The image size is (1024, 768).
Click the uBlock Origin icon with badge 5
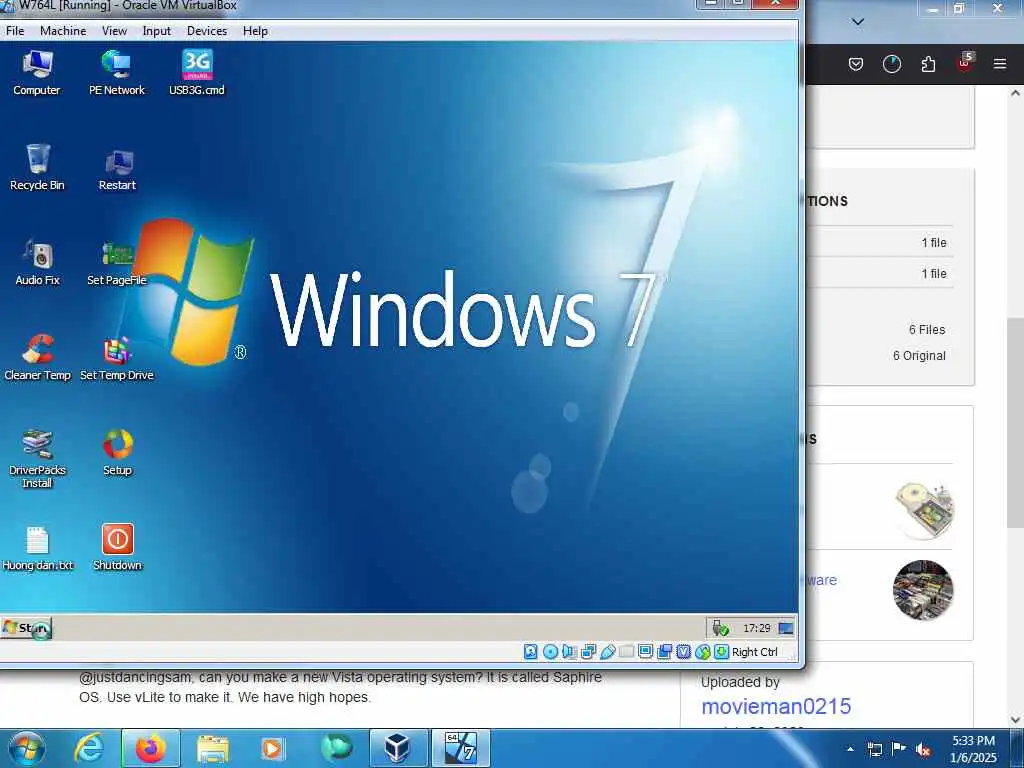965,63
